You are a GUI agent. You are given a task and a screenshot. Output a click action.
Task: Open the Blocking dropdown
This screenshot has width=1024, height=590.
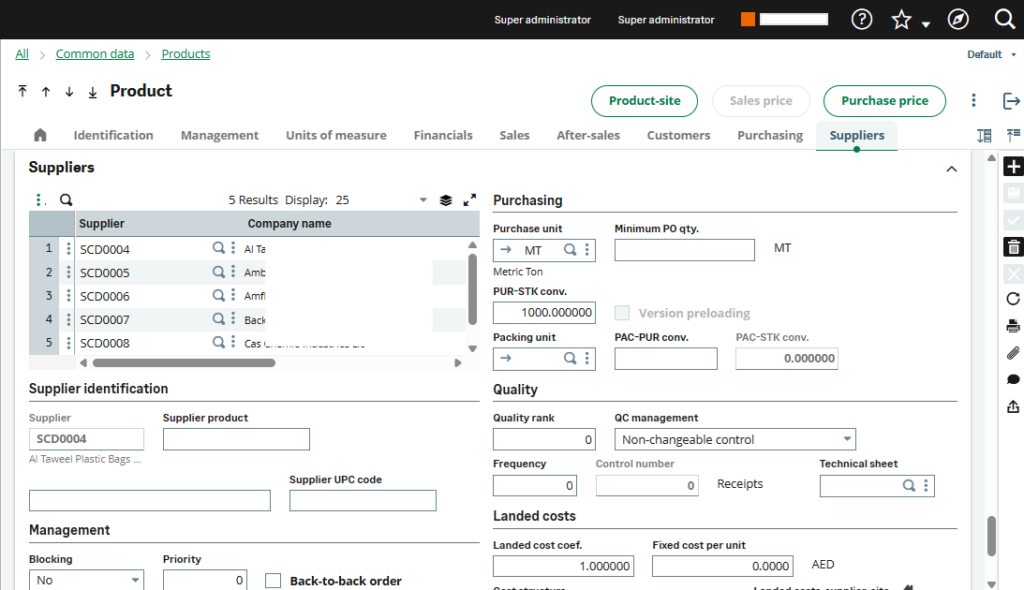pyautogui.click(x=86, y=580)
